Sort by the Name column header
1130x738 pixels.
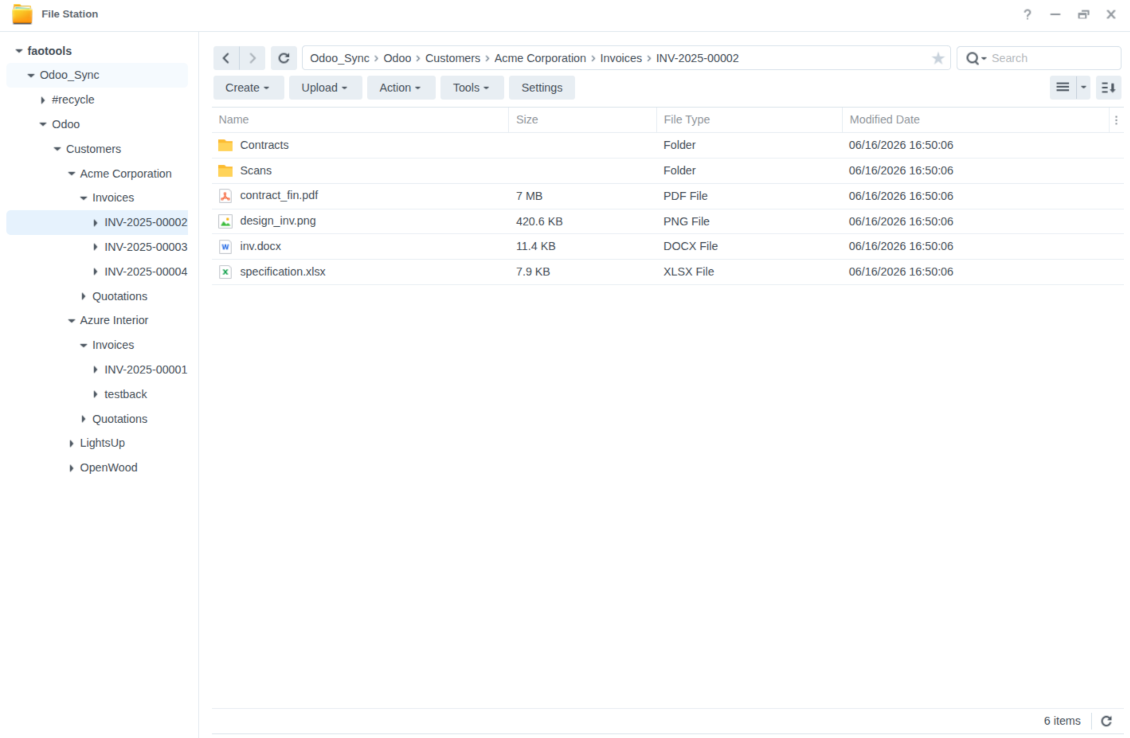360,120
